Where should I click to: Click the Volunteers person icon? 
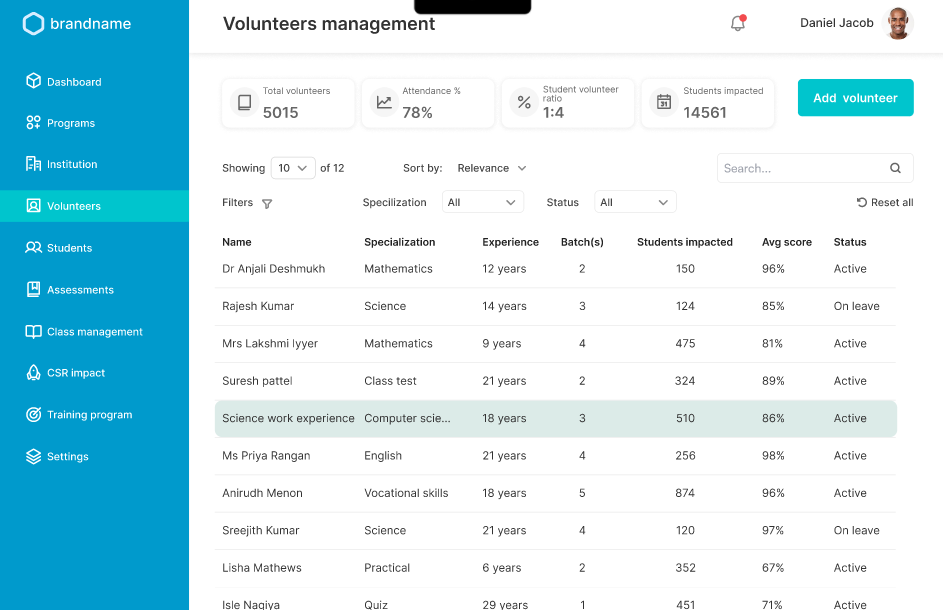(34, 206)
